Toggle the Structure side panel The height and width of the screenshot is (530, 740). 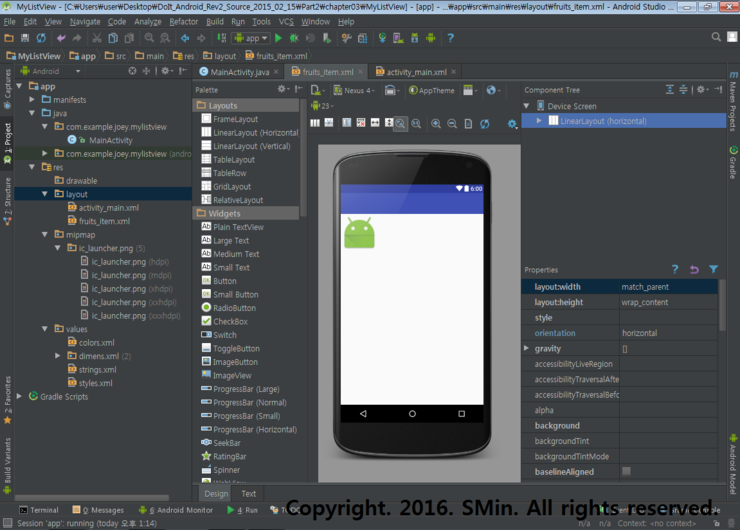(x=7, y=202)
